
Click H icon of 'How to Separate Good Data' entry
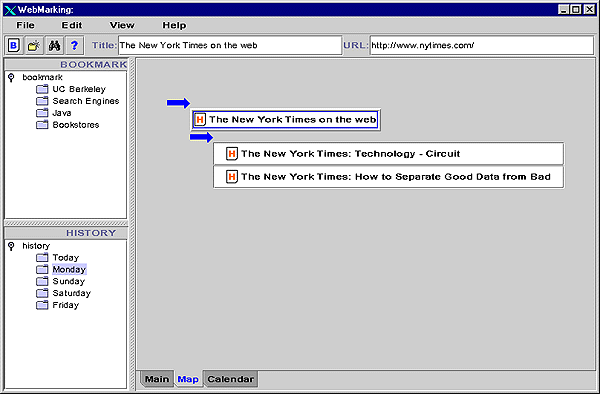[232, 177]
